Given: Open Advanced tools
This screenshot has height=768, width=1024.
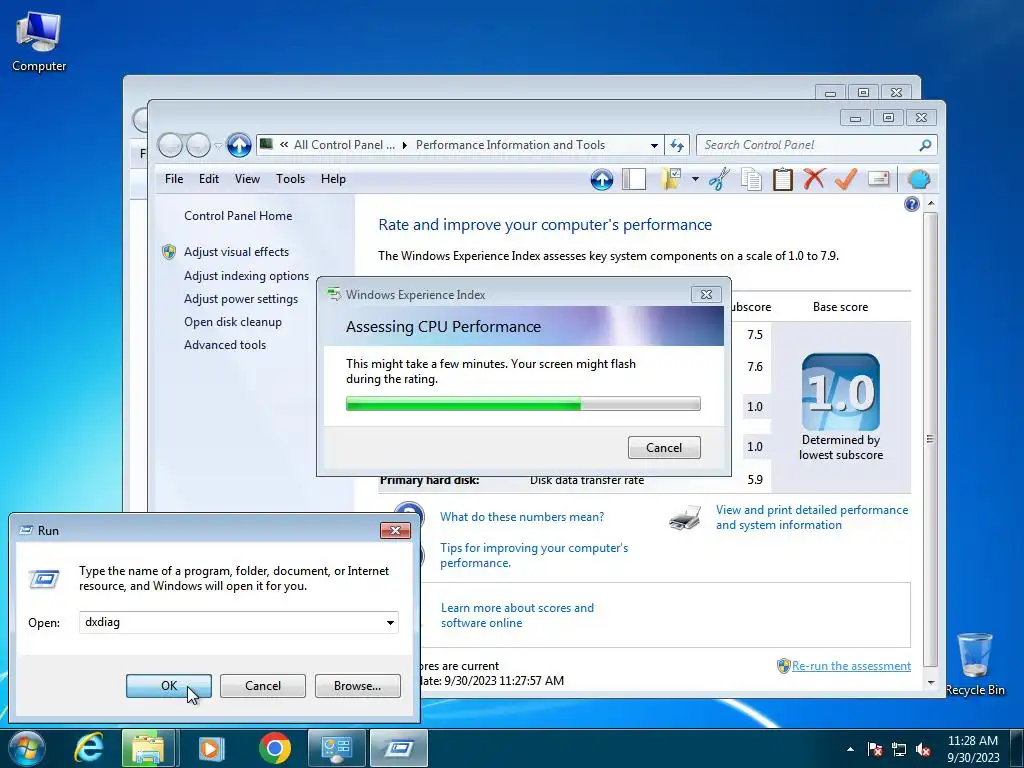Looking at the screenshot, I should click(225, 345).
